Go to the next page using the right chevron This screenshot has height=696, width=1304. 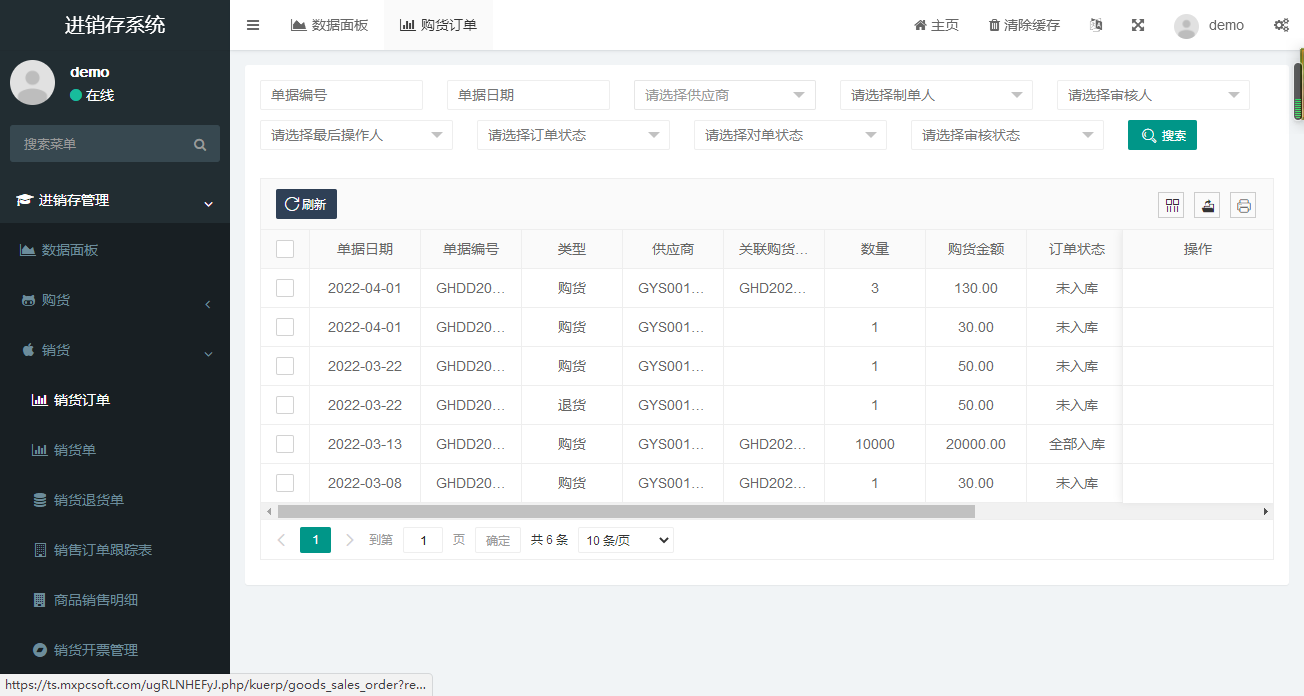click(349, 540)
